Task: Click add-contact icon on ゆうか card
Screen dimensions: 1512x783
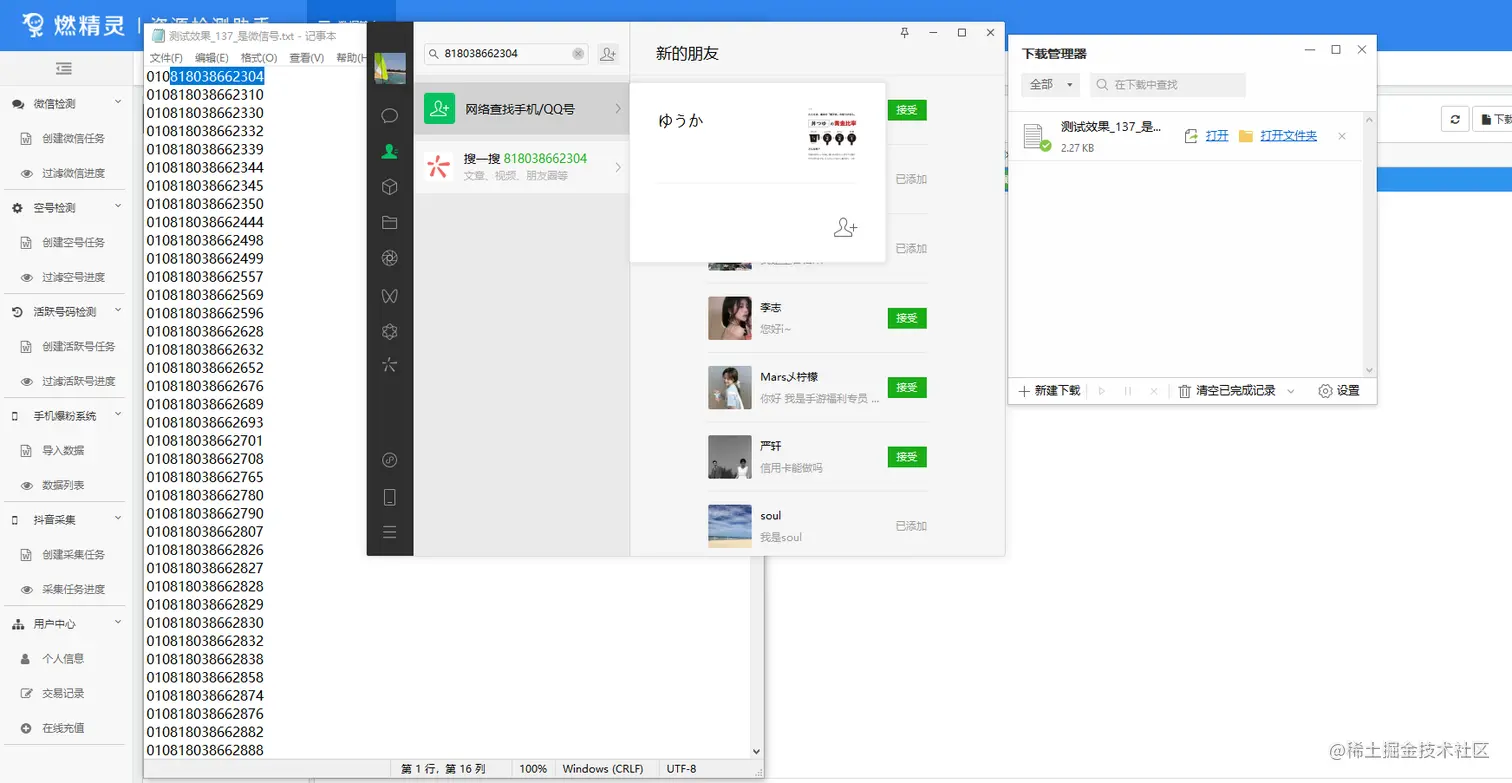Action: (x=845, y=228)
